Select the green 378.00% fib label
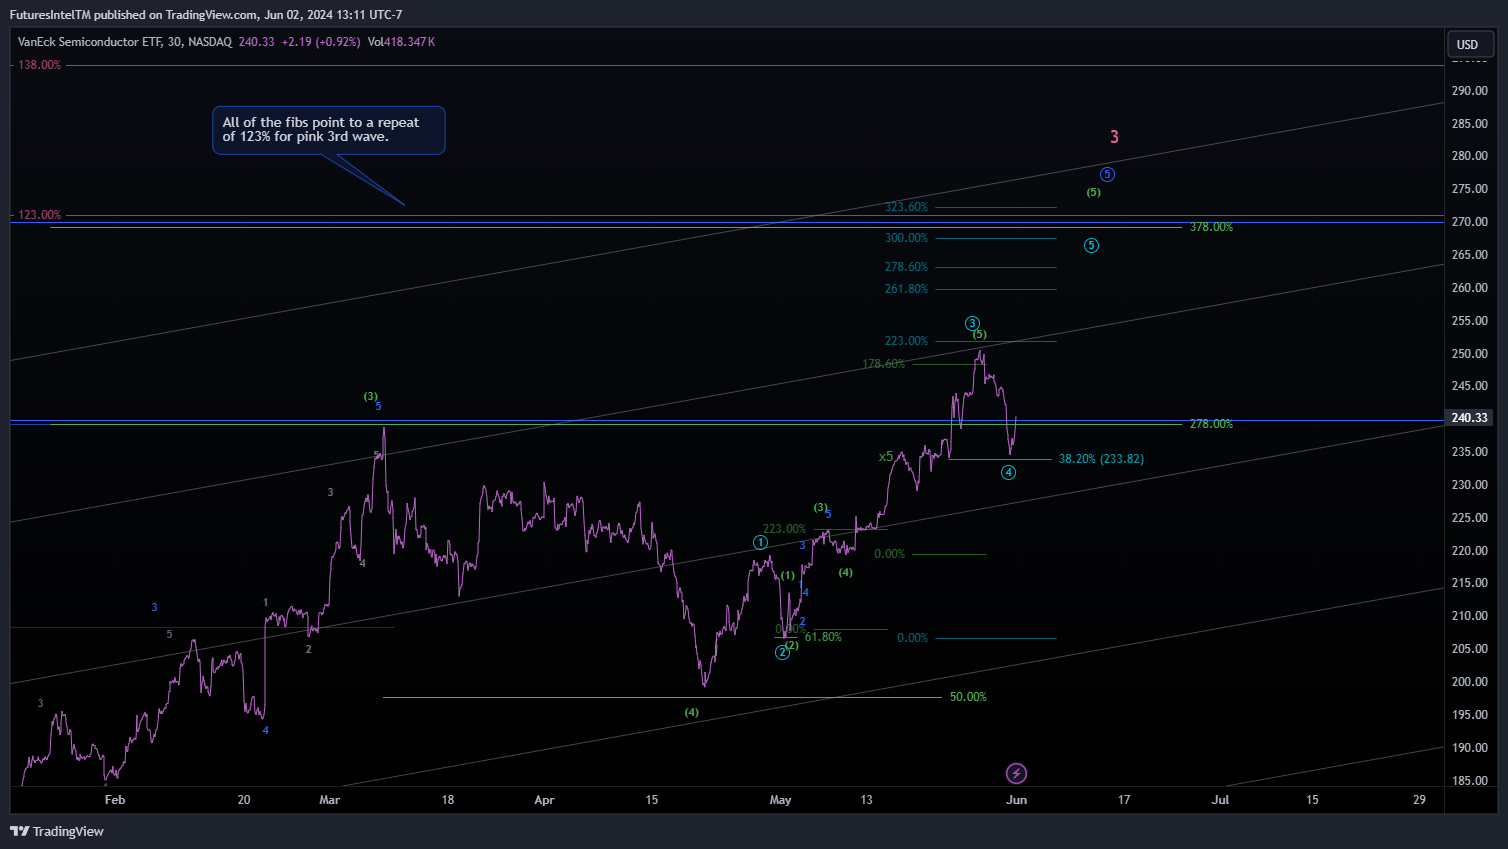The image size is (1508, 849). pyautogui.click(x=1211, y=227)
